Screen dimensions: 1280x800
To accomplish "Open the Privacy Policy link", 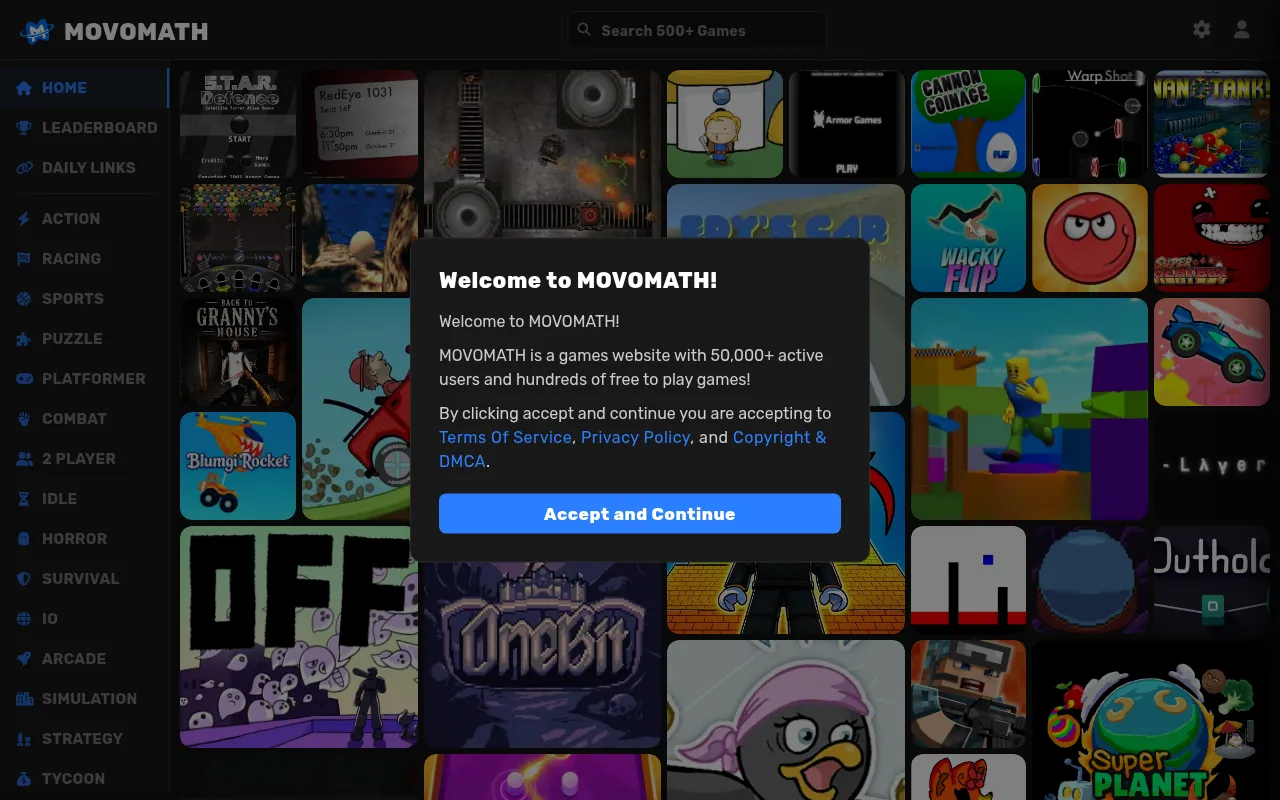I will pyautogui.click(x=635, y=437).
